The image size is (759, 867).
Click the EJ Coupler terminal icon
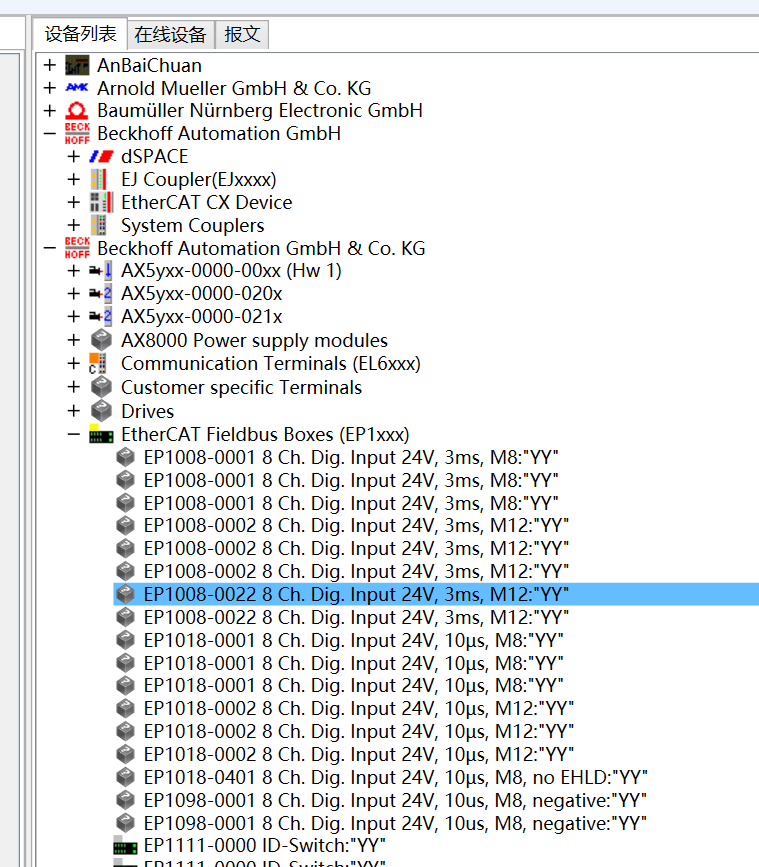[x=99, y=179]
